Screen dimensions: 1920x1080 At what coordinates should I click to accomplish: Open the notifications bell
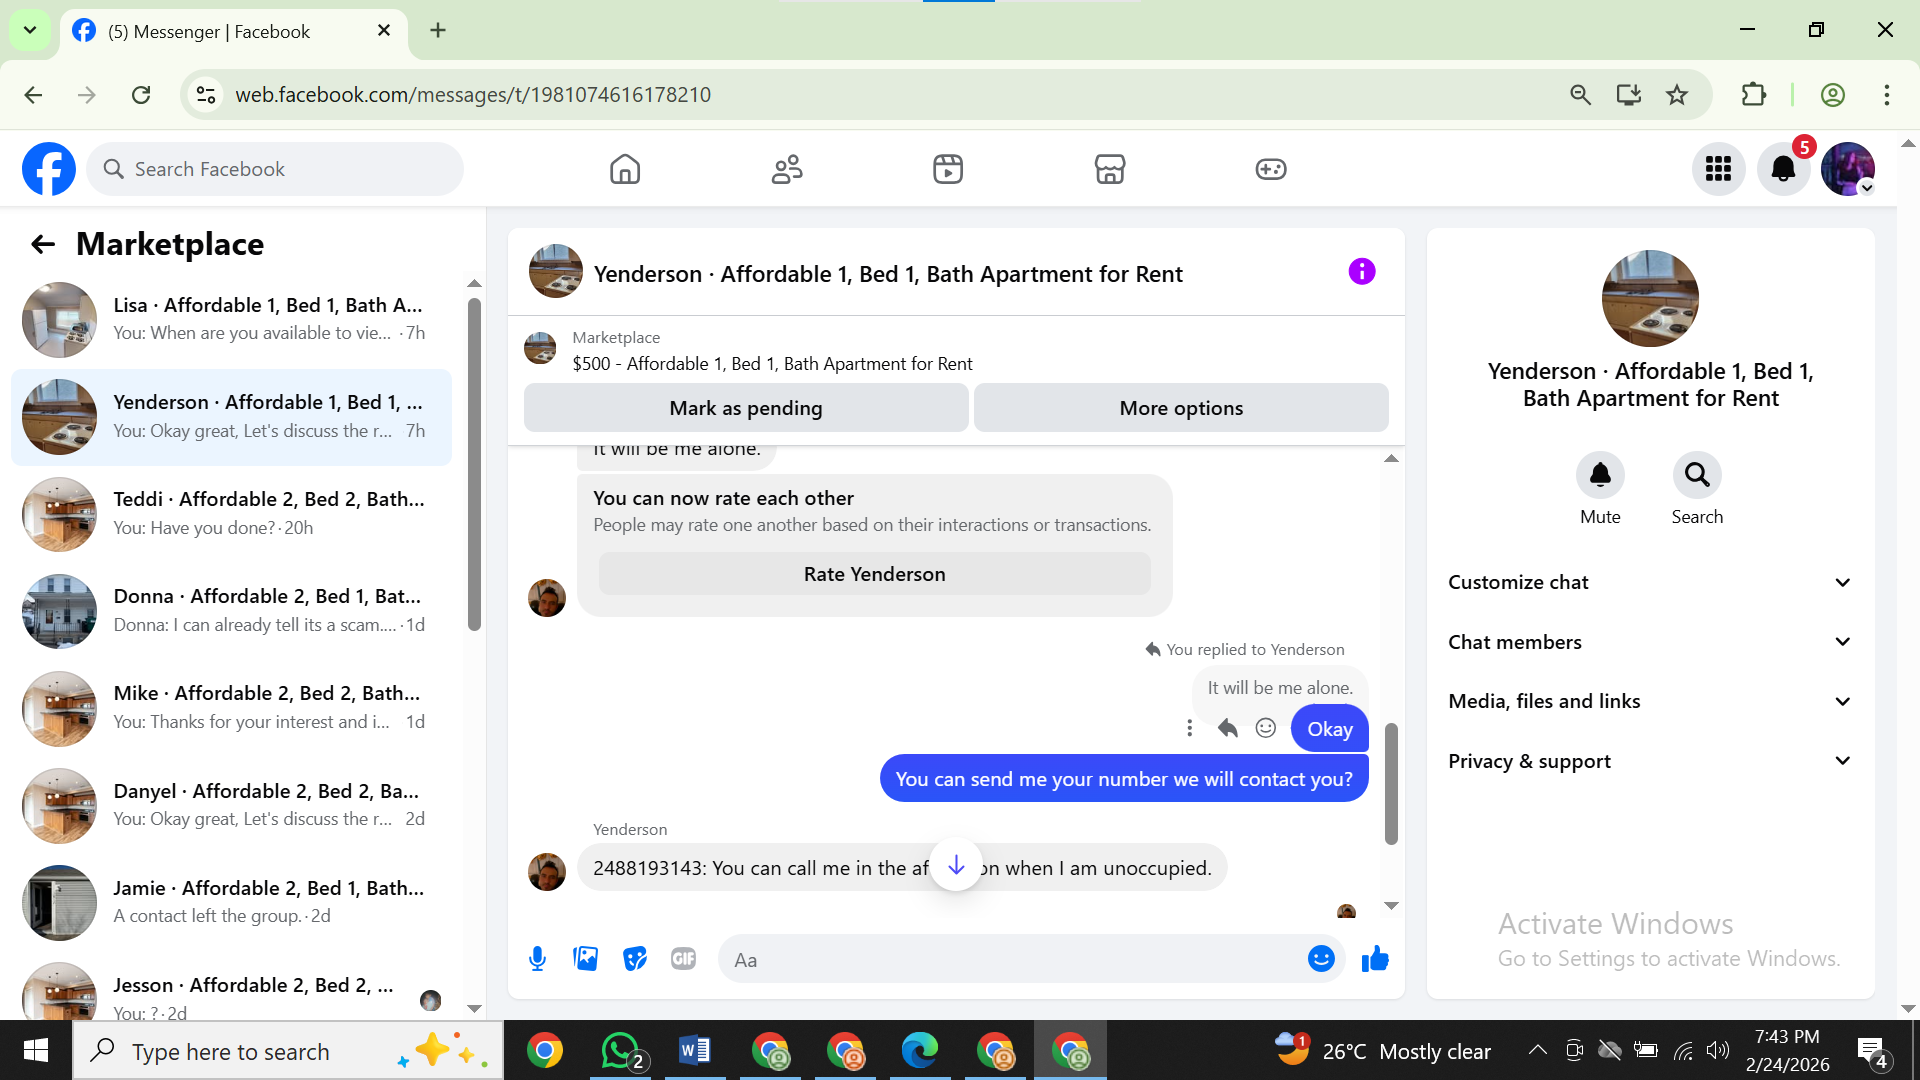point(1783,169)
